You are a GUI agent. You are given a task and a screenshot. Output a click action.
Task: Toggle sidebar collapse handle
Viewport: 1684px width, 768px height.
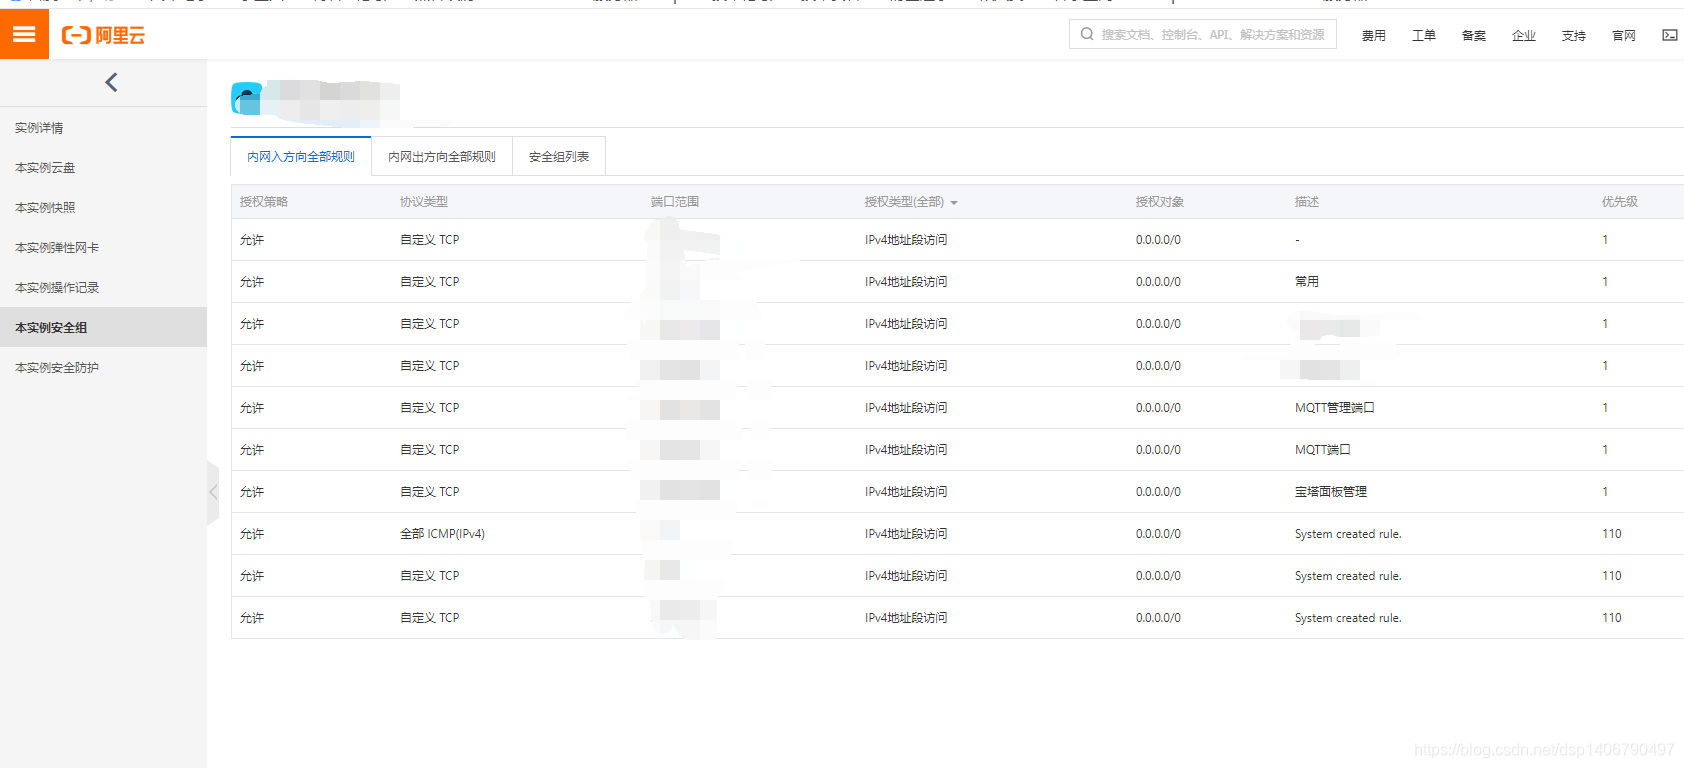213,492
